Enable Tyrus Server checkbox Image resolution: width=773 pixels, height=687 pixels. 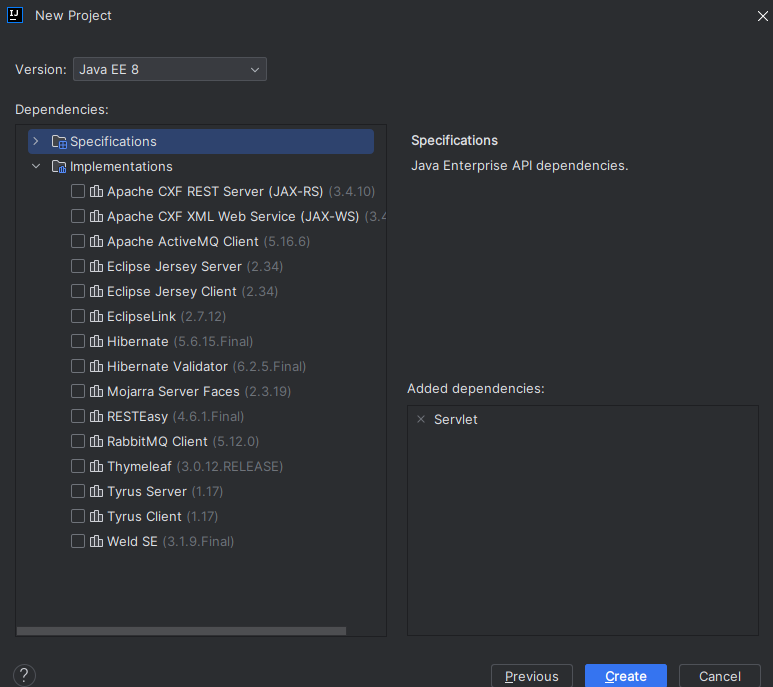(78, 491)
